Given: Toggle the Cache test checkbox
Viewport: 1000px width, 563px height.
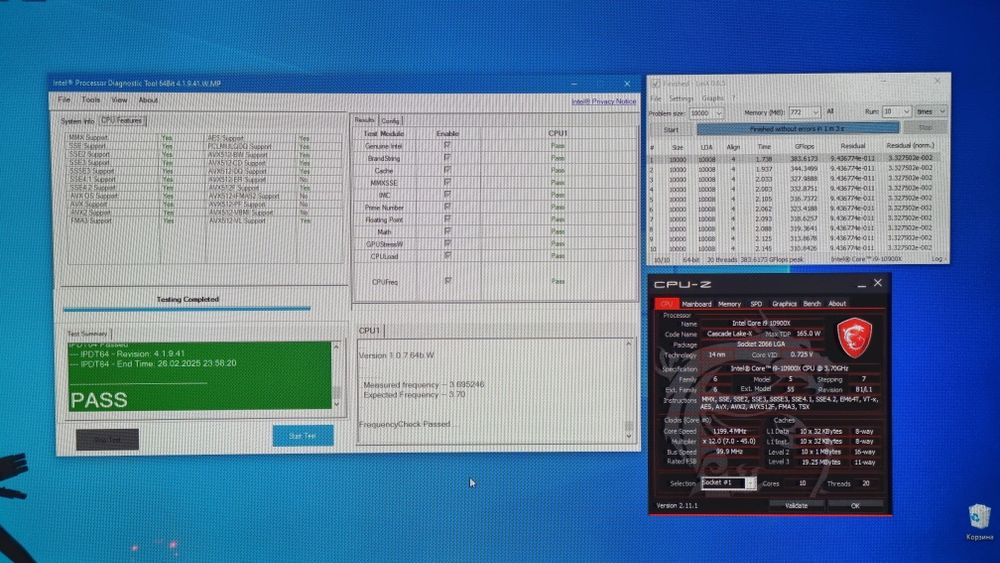Looking at the screenshot, I should click(x=447, y=170).
